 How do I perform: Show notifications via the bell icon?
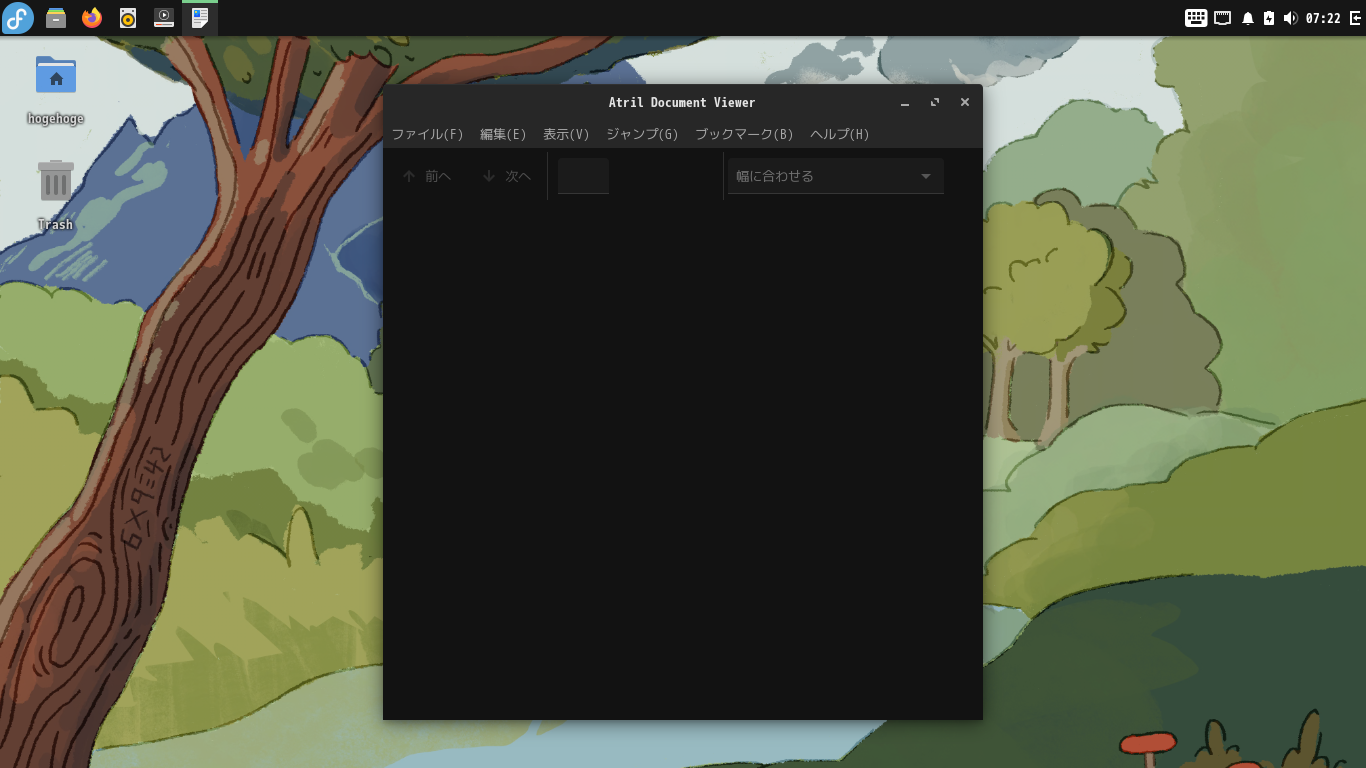[x=1248, y=18]
